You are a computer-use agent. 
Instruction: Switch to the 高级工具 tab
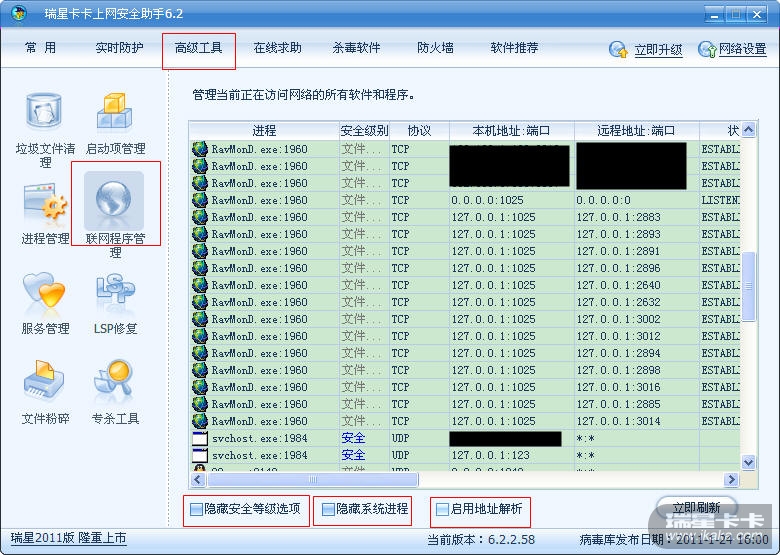point(198,48)
